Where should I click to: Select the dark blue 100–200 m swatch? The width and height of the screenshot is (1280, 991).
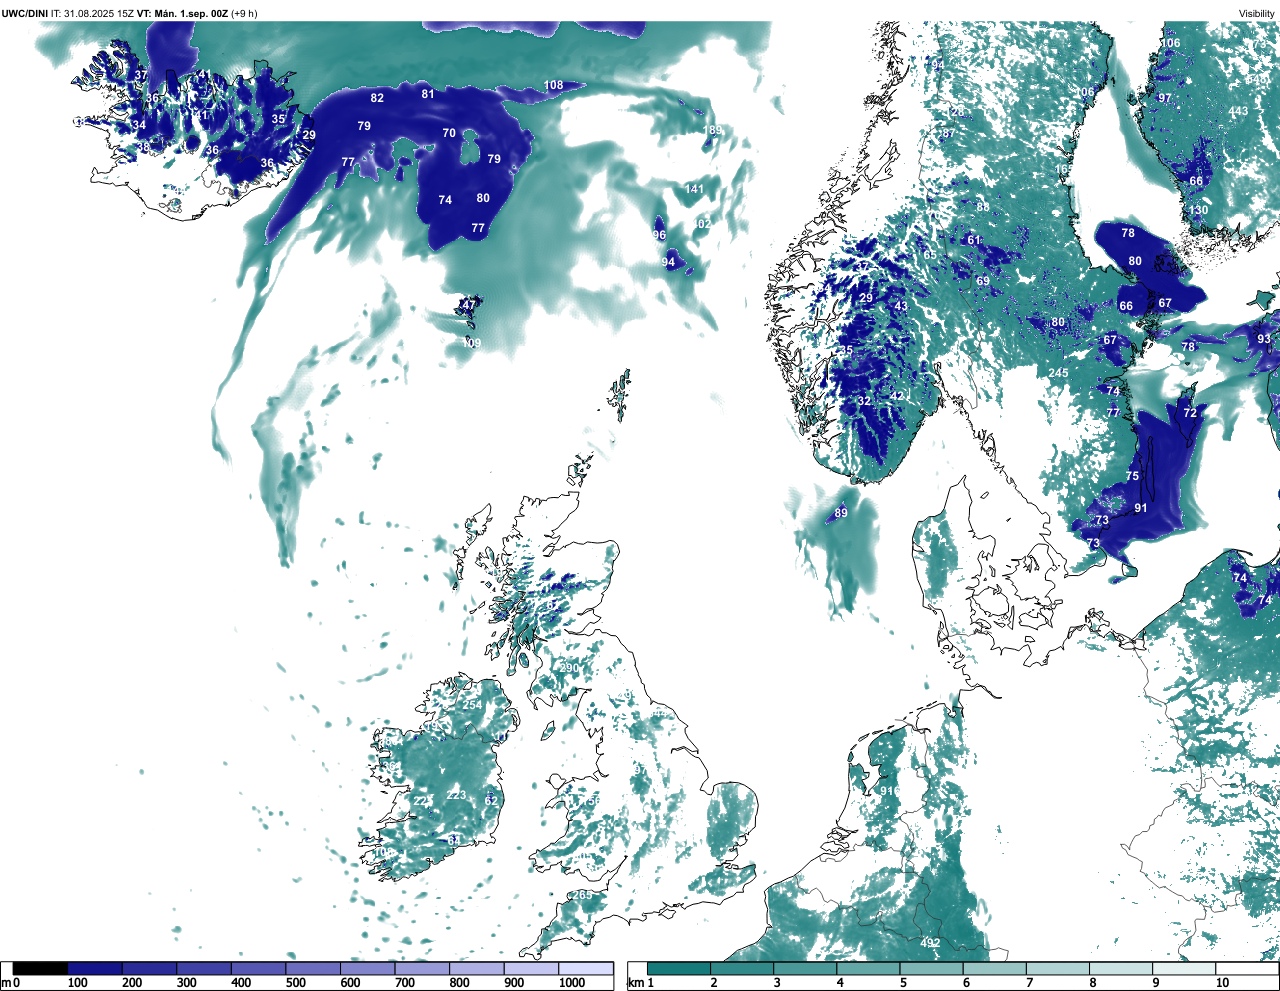pos(94,968)
